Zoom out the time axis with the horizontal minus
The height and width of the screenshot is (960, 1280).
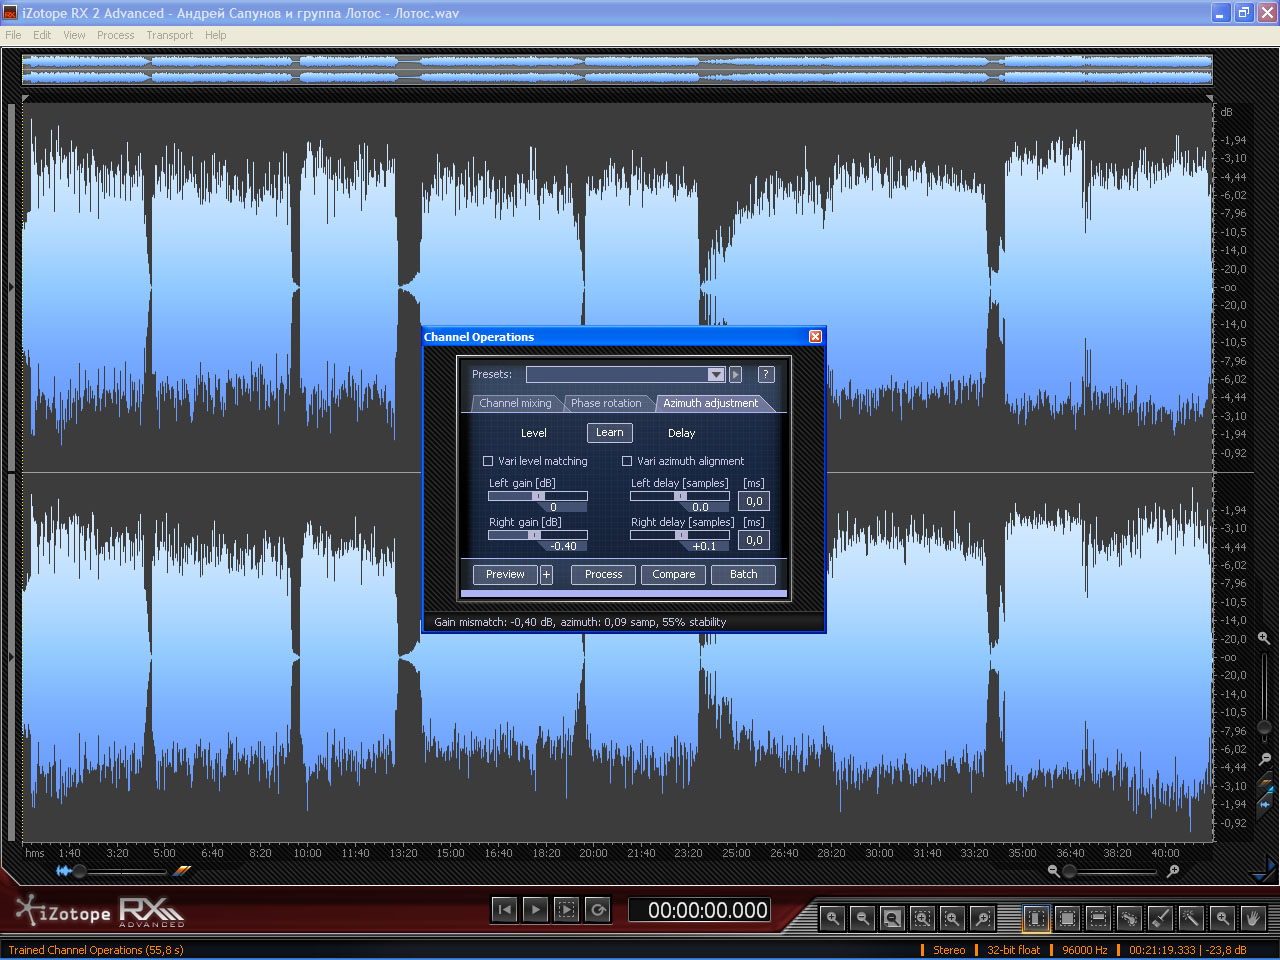tap(1053, 871)
